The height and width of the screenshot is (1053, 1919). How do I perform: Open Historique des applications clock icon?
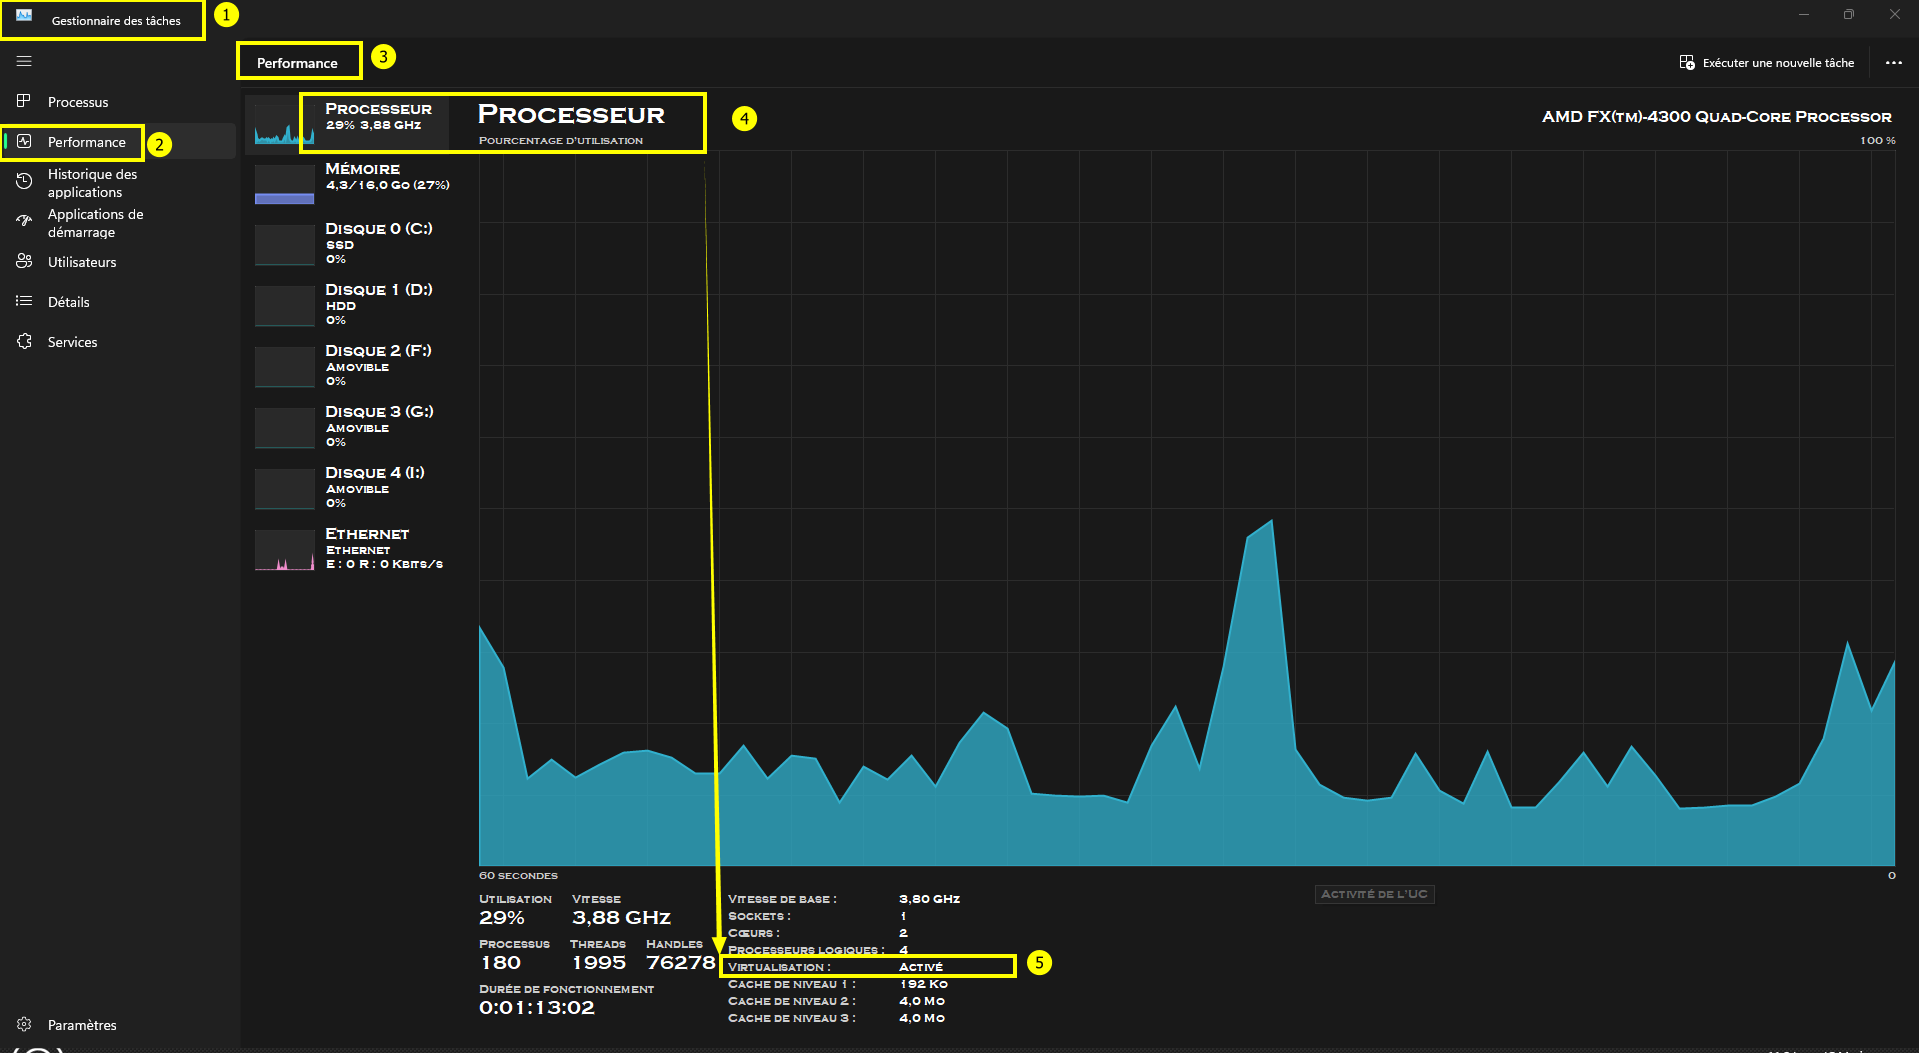click(x=24, y=181)
